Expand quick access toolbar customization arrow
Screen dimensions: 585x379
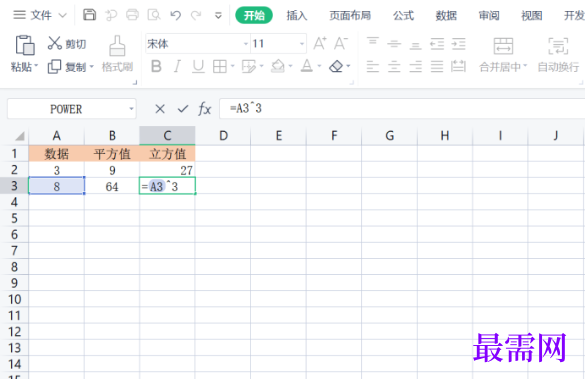click(218, 15)
